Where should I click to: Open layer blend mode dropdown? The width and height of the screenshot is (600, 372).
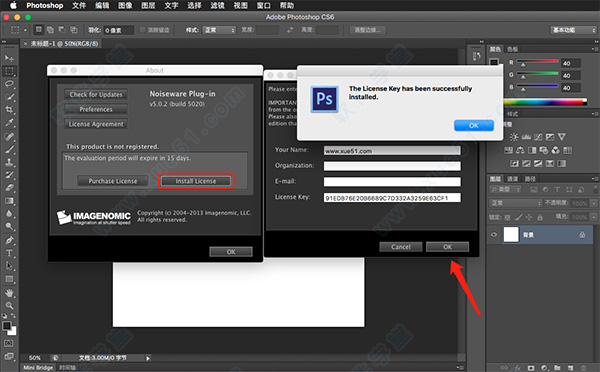tap(515, 203)
